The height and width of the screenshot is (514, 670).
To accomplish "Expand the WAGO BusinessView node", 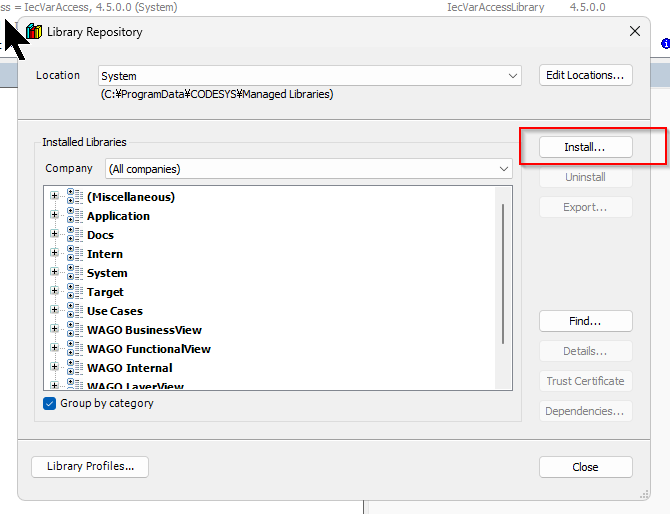I will tap(54, 329).
